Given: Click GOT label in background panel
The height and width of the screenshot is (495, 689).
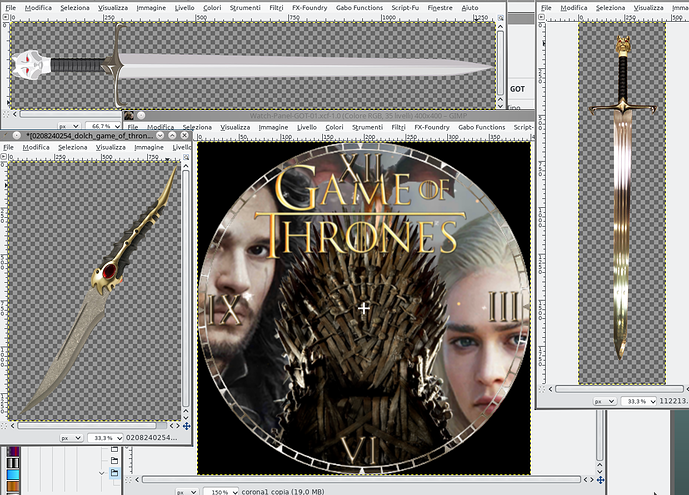Looking at the screenshot, I should [x=517, y=89].
